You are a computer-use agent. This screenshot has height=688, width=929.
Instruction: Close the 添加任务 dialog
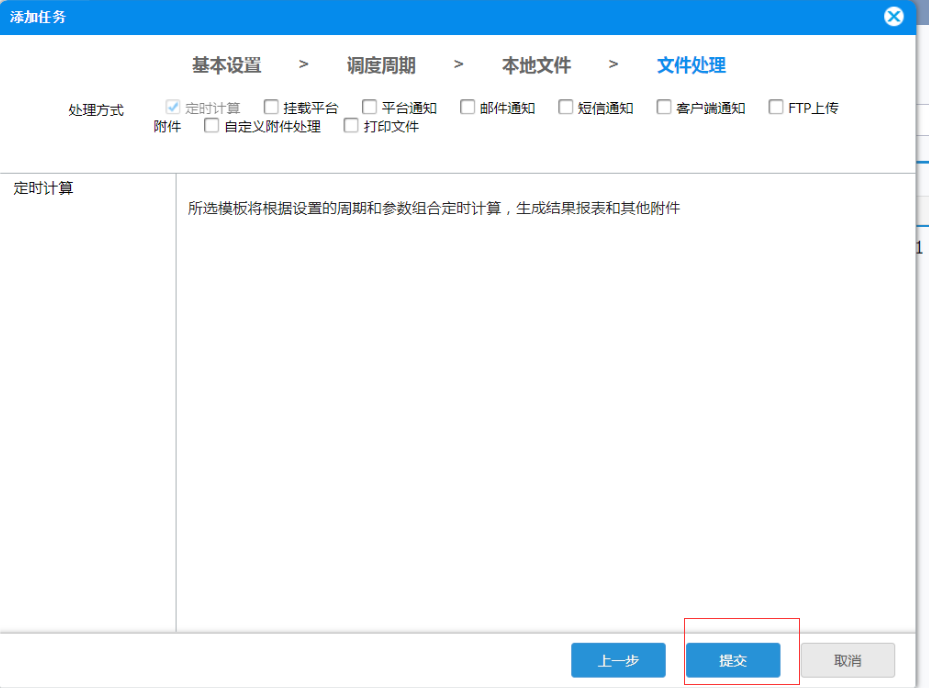tap(893, 17)
